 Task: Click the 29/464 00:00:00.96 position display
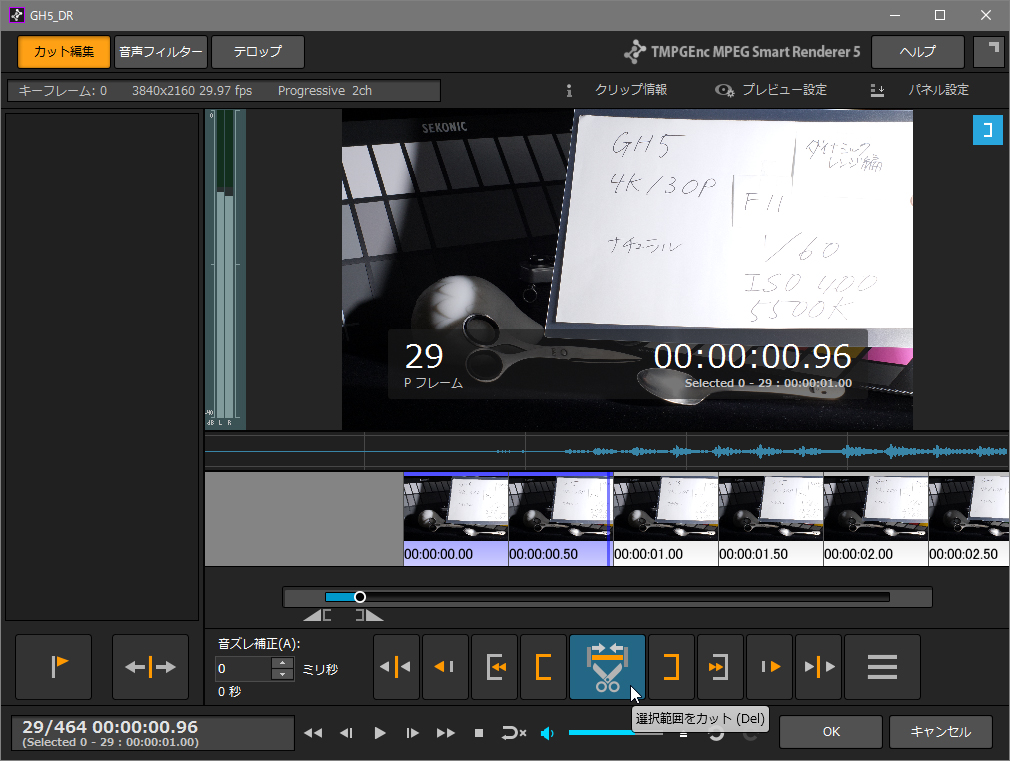pos(153,733)
